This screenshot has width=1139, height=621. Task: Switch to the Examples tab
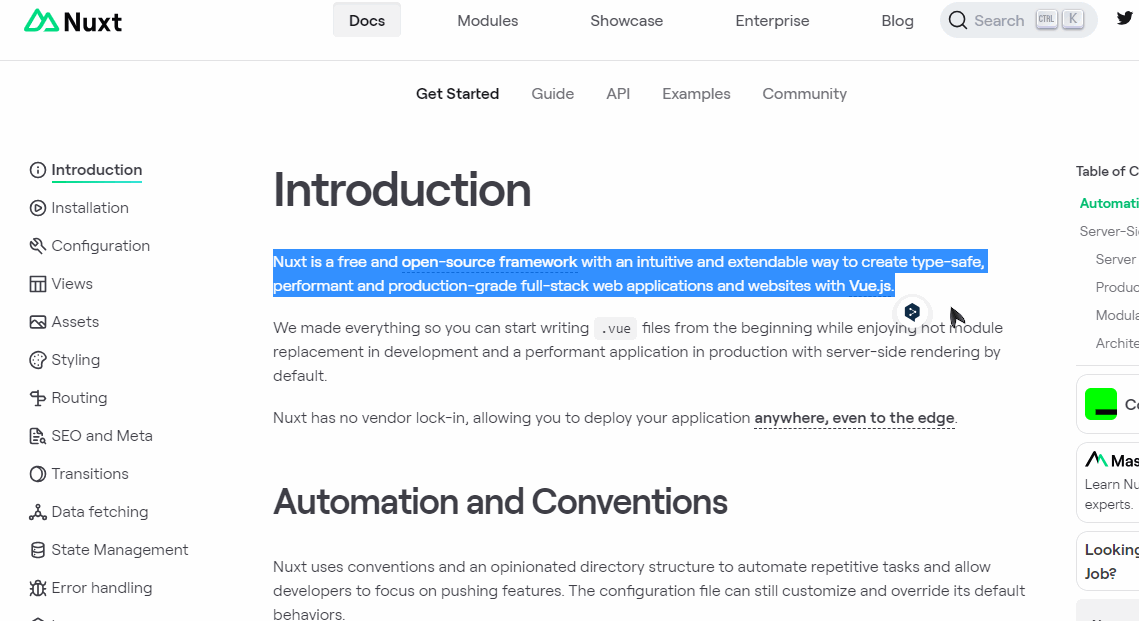pos(696,94)
